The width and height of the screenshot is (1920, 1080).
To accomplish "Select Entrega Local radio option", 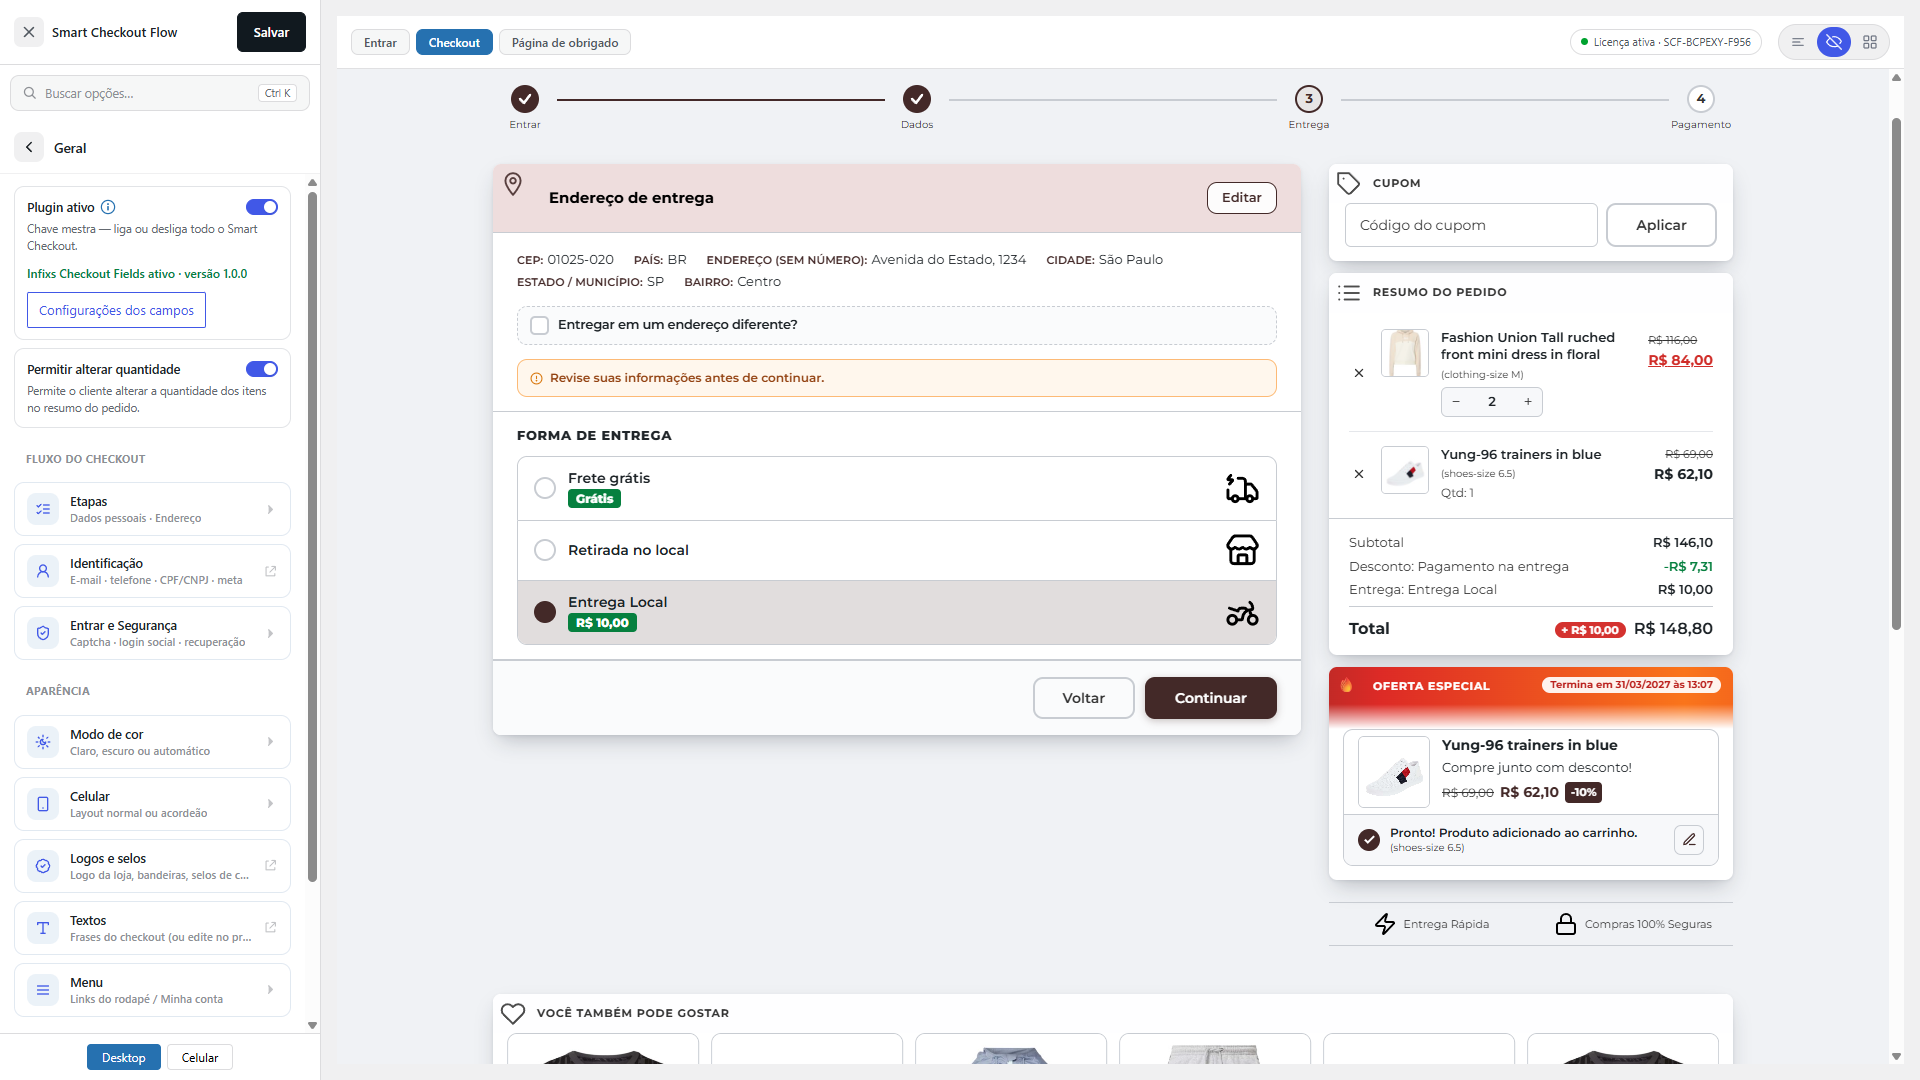I will pyautogui.click(x=545, y=612).
